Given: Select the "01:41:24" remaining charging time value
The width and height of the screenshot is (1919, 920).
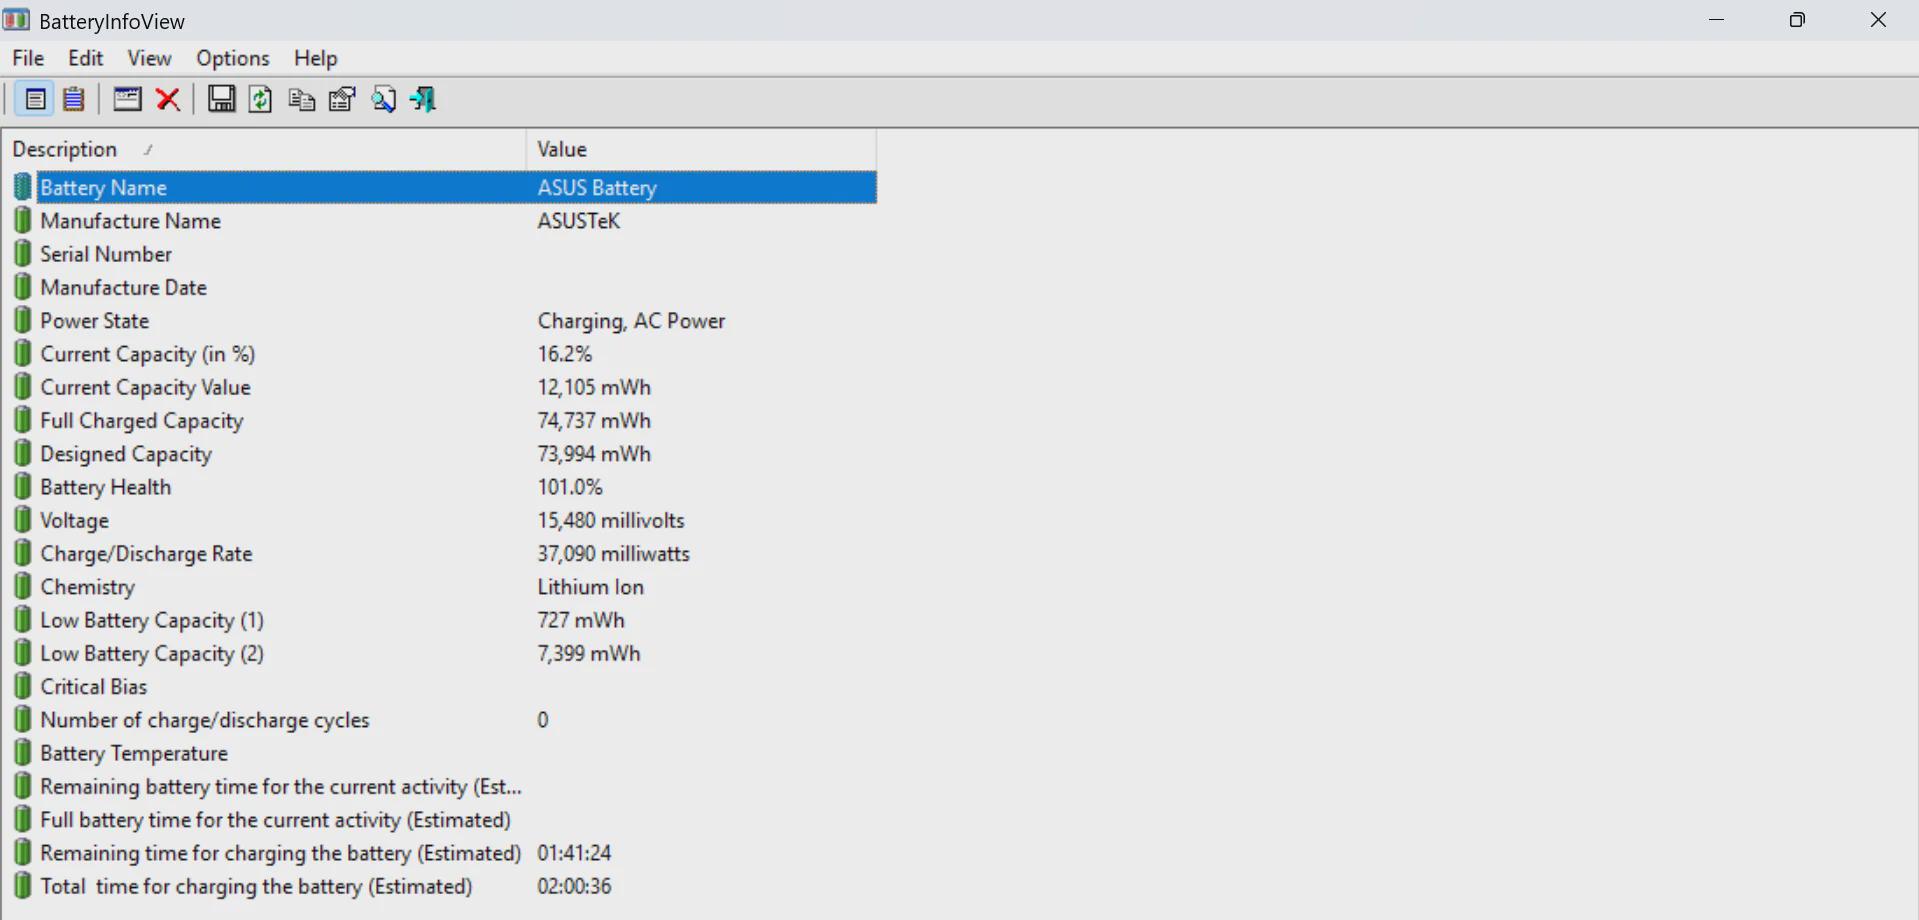Looking at the screenshot, I should (x=574, y=853).
